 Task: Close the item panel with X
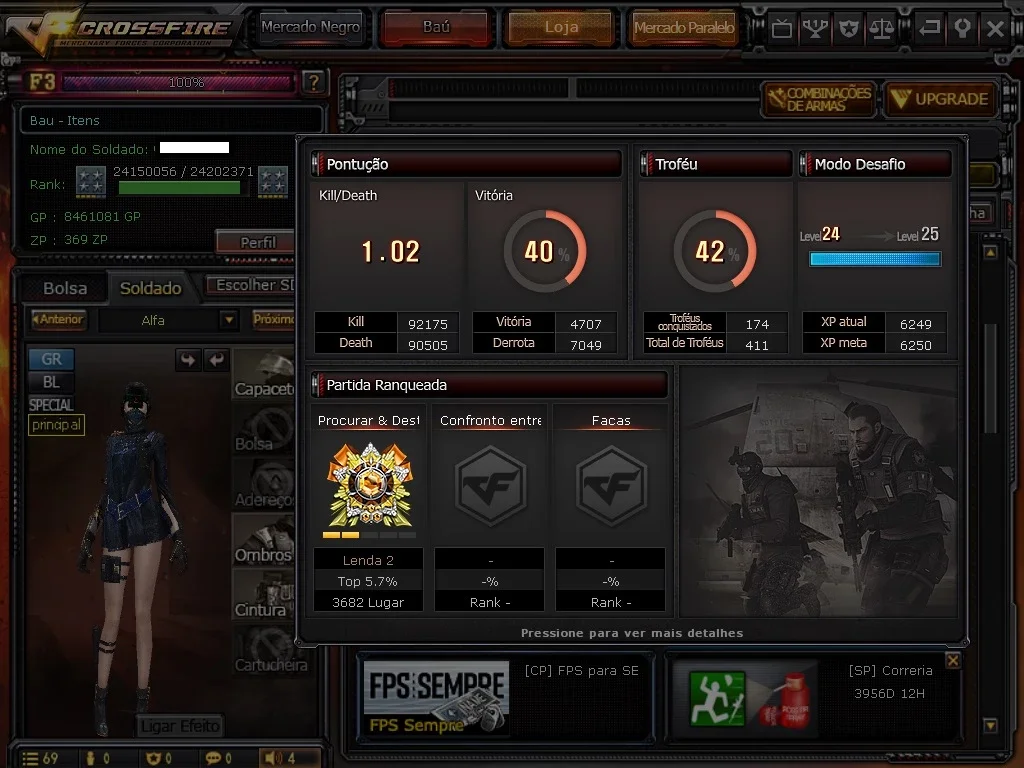(953, 660)
